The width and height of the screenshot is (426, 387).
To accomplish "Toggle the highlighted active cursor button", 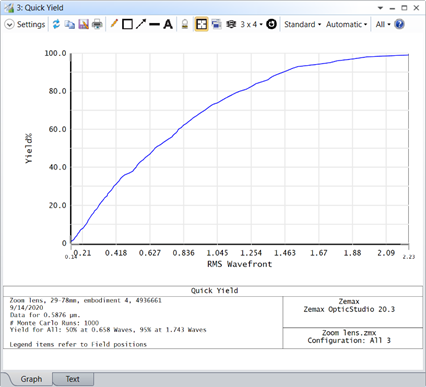I will [x=201, y=24].
